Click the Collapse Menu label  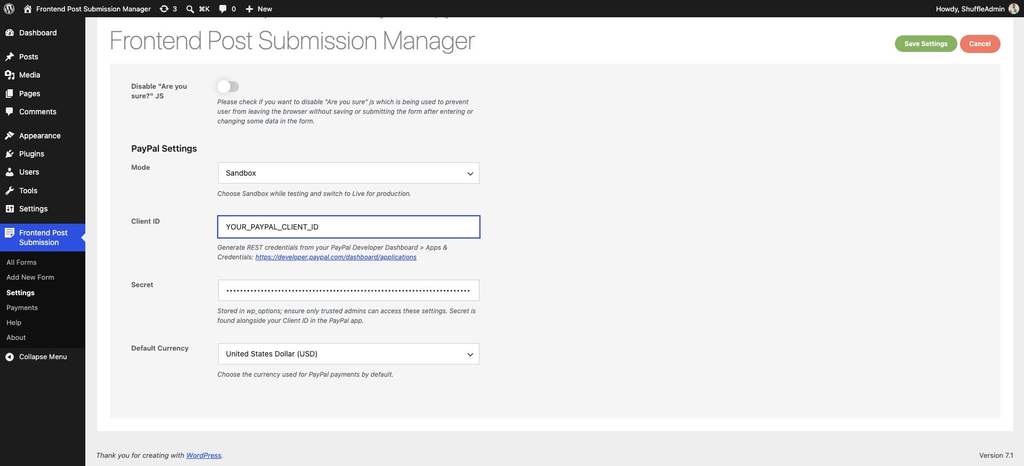[x=42, y=357]
